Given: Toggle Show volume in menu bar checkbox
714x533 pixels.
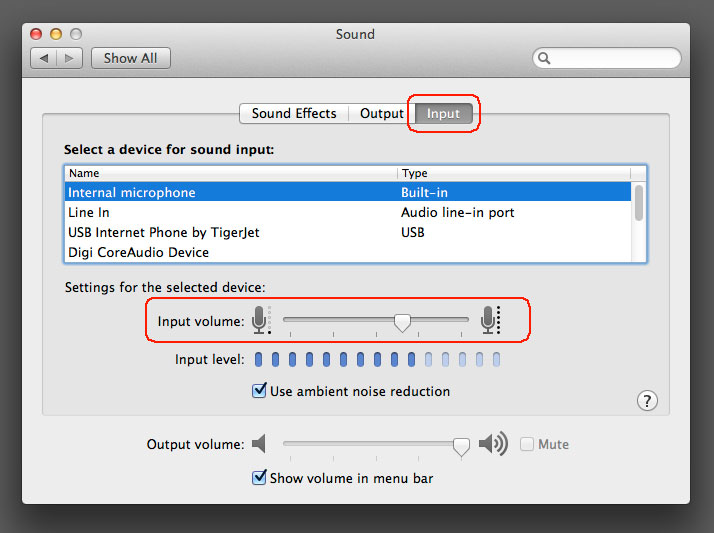Looking at the screenshot, I should click(x=259, y=477).
